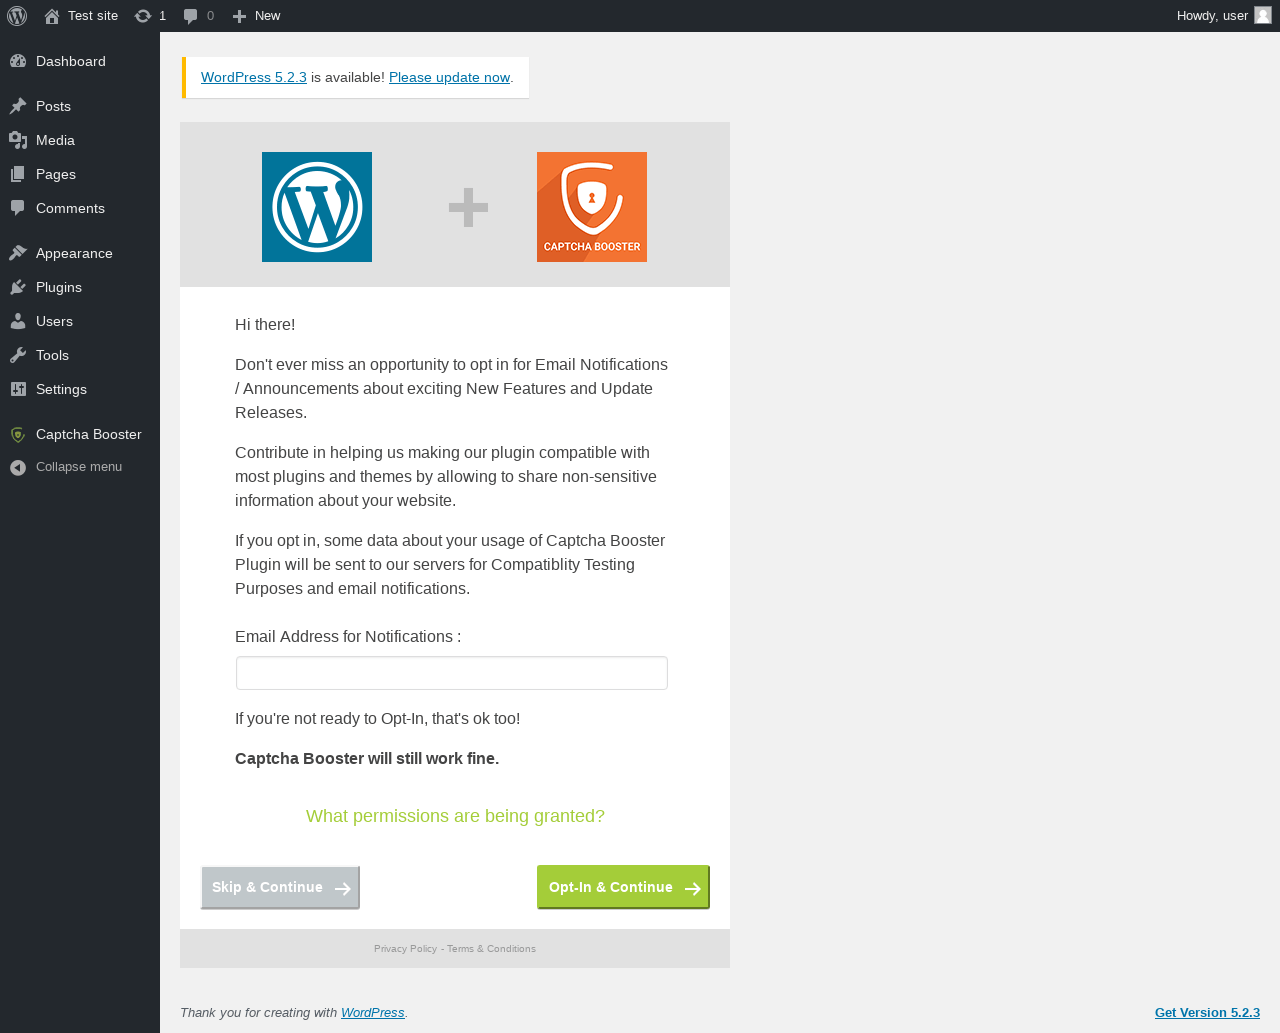Viewport: 1280px width, 1033px height.
Task: Click Collapse menu text
Action: coord(79,467)
